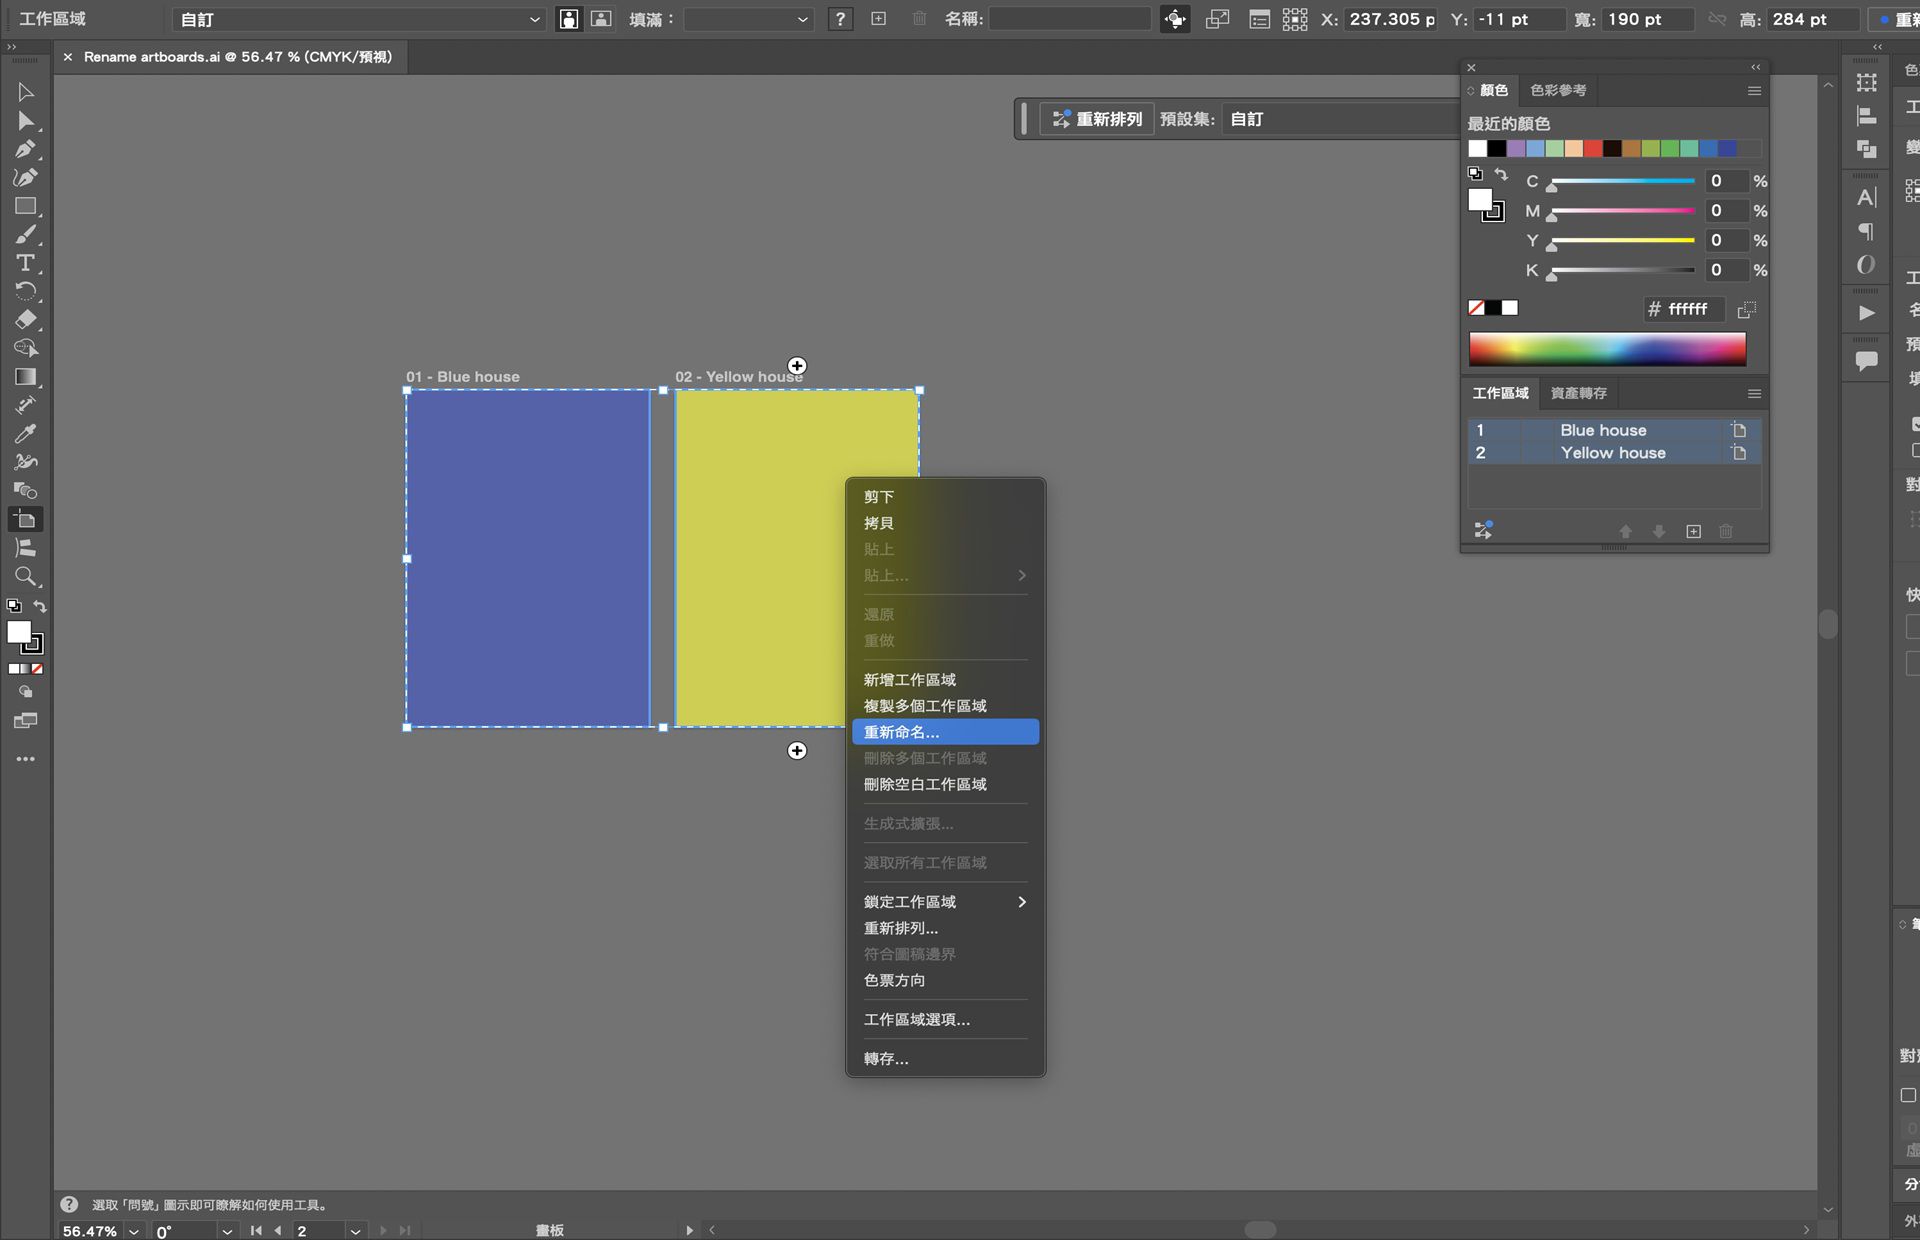Viewport: 1920px width, 1240px height.
Task: Select the Type tool
Action: tap(25, 263)
